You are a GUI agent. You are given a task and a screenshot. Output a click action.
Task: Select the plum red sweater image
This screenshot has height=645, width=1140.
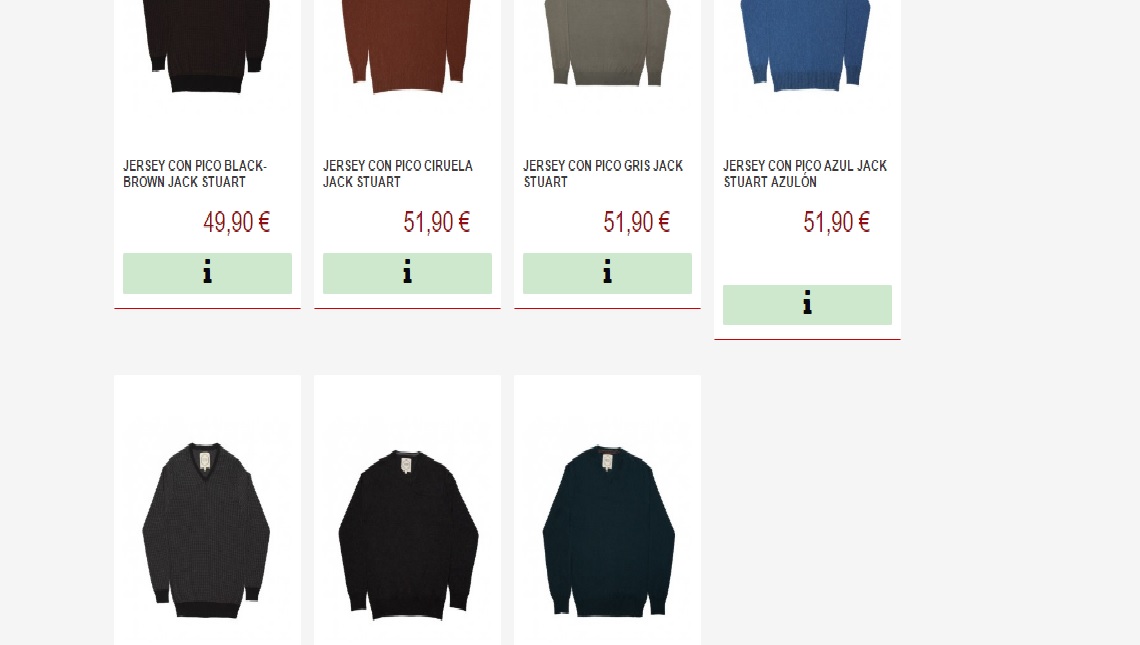pyautogui.click(x=406, y=46)
